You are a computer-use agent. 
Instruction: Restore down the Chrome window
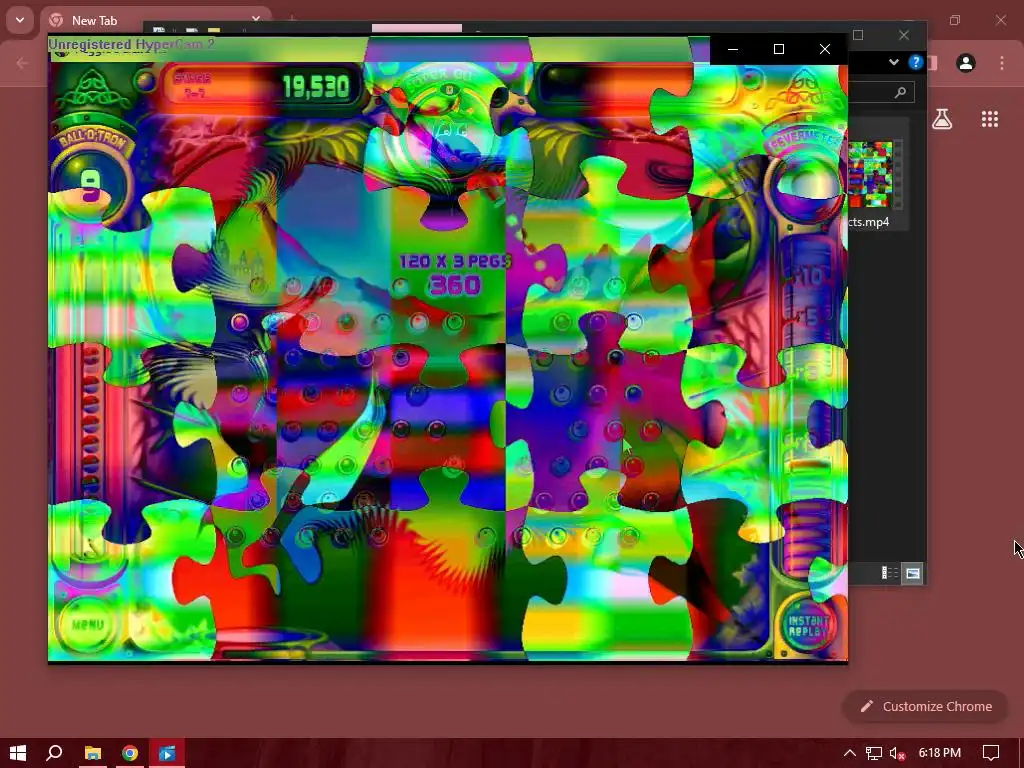(955, 20)
